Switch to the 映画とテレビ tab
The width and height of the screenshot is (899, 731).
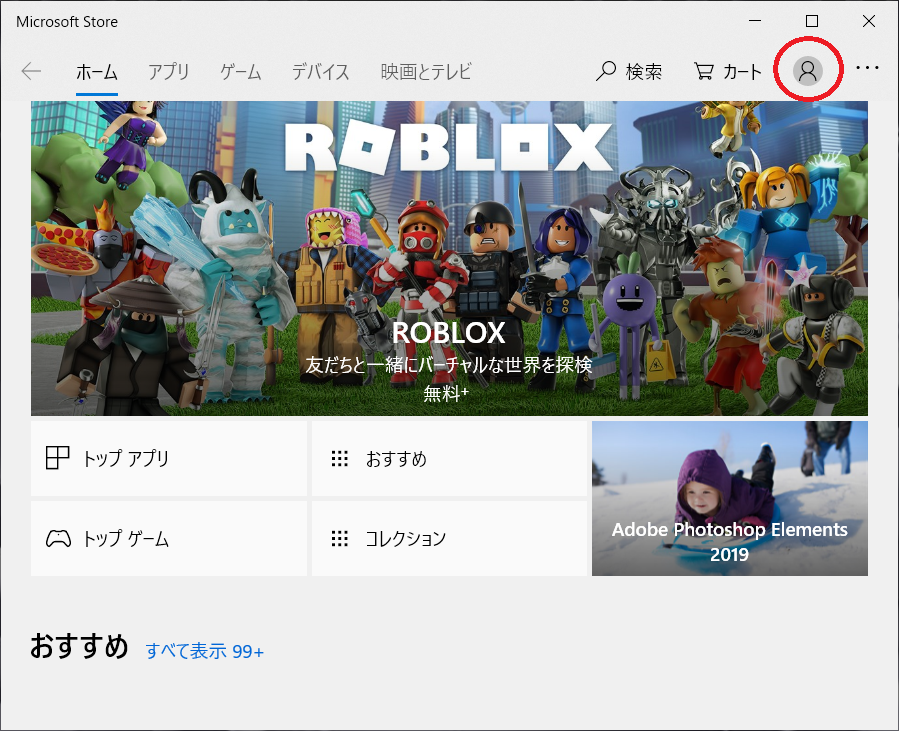(426, 72)
